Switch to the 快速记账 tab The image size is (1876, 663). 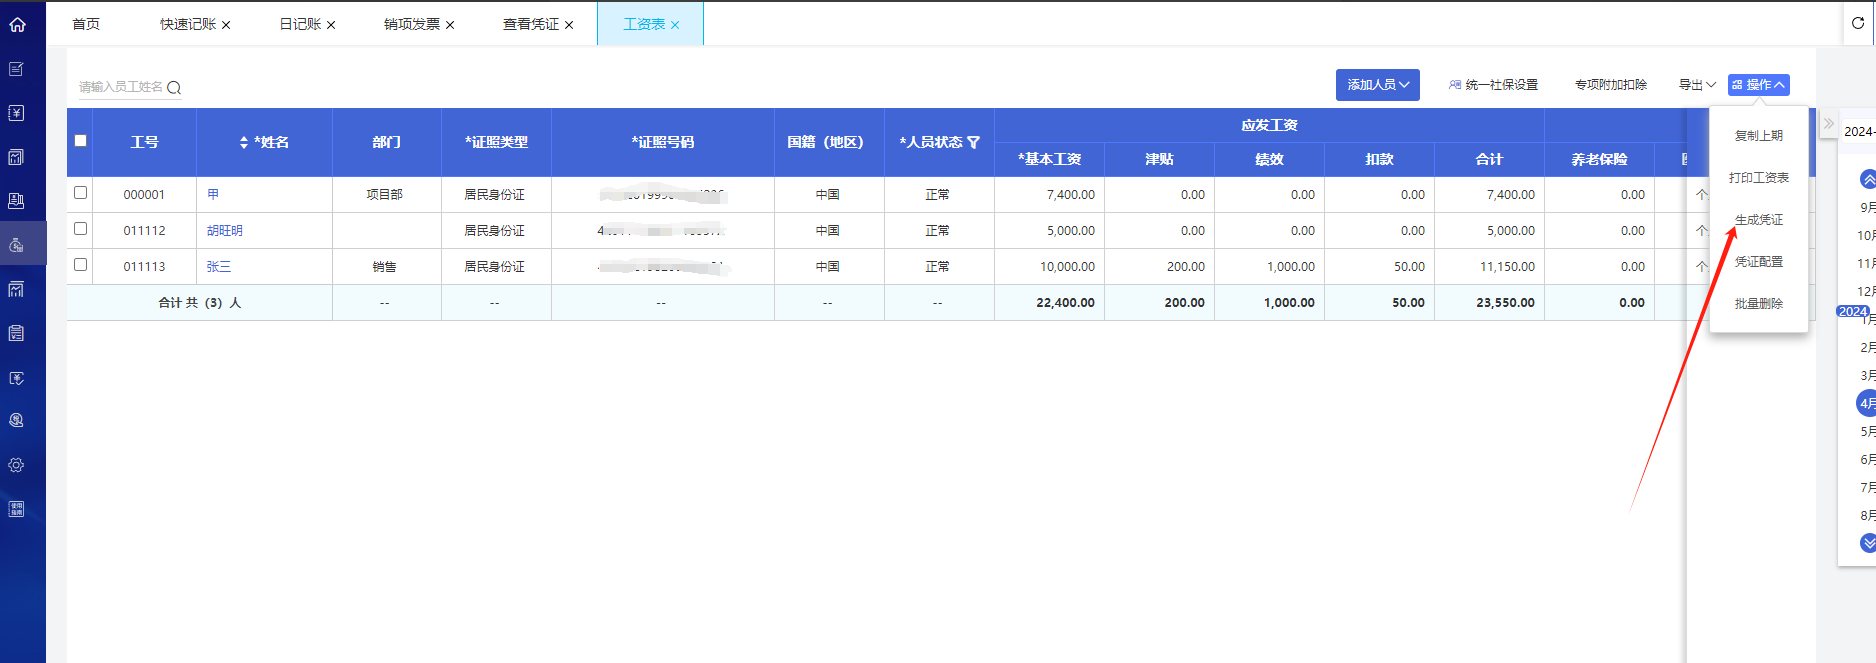point(188,24)
